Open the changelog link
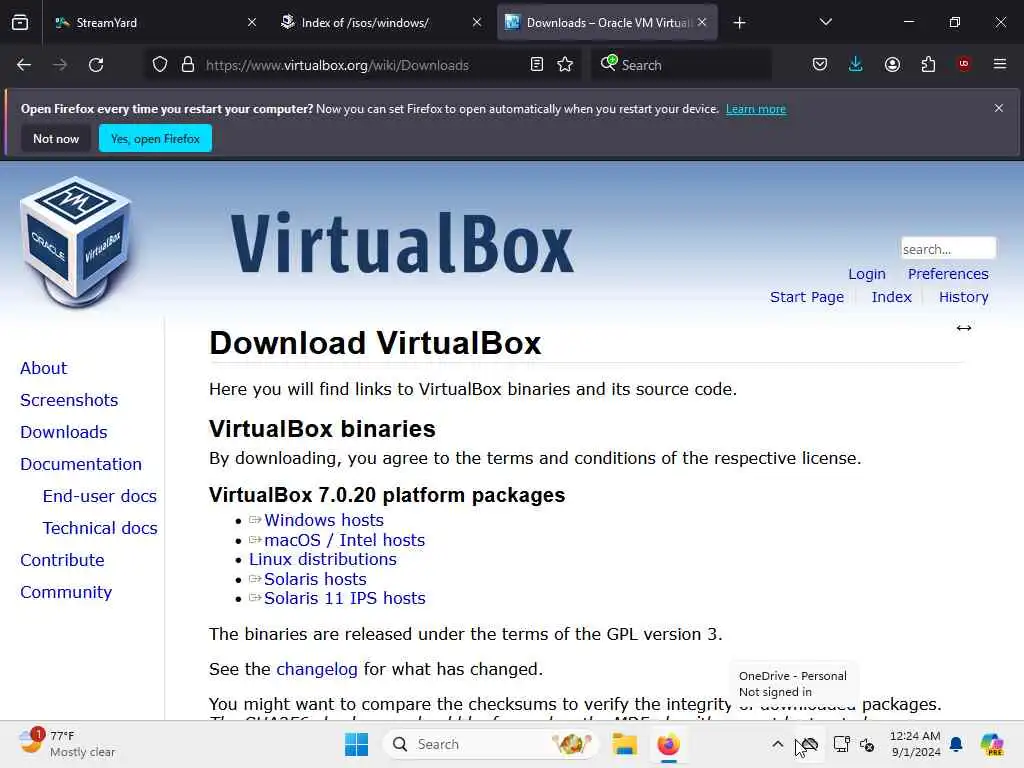Screen dimensions: 1024x768 (317, 669)
